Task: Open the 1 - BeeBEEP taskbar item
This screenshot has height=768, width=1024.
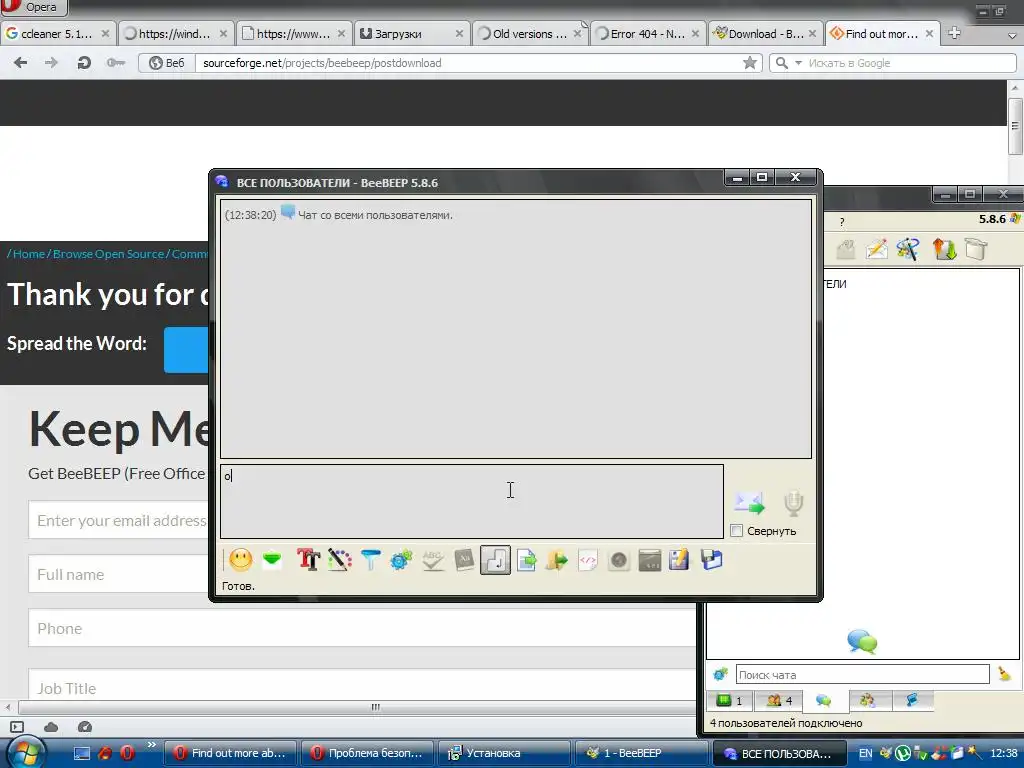Action: 641,753
